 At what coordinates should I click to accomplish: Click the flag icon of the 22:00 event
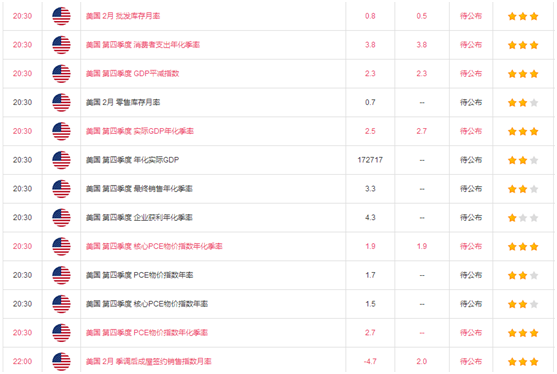[x=61, y=361]
